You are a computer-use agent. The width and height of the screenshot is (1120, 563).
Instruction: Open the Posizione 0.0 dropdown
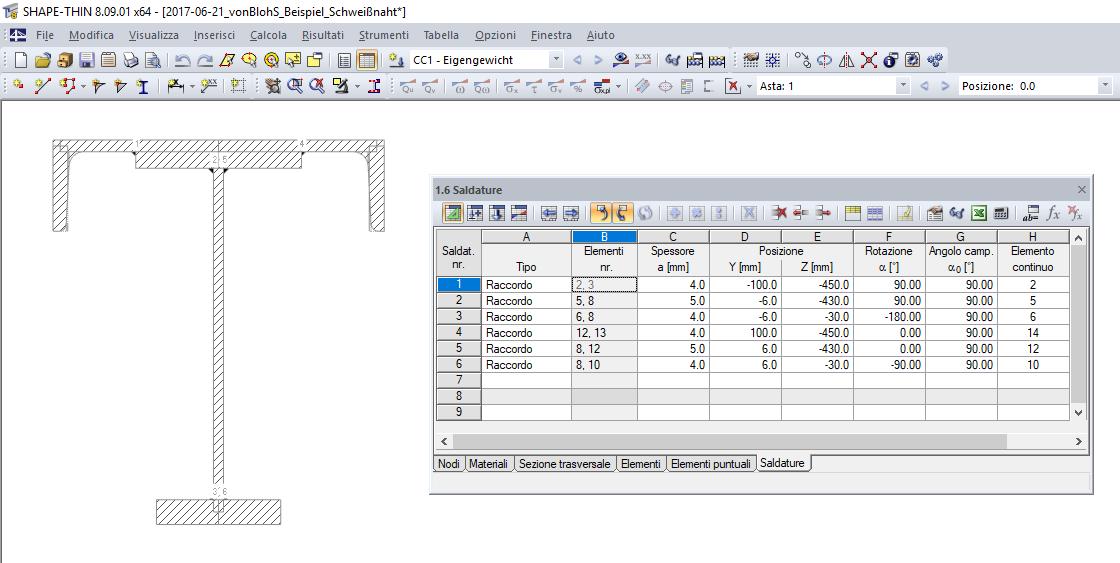(1105, 86)
